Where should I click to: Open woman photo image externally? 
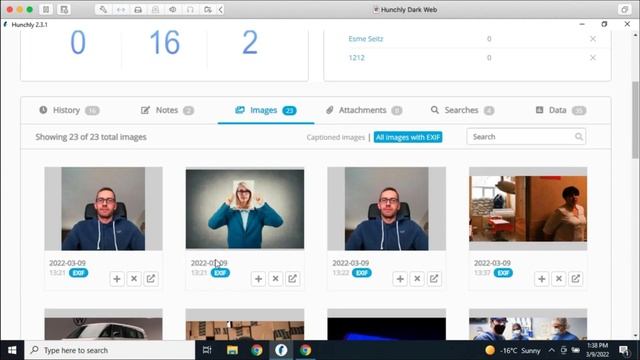coord(293,279)
